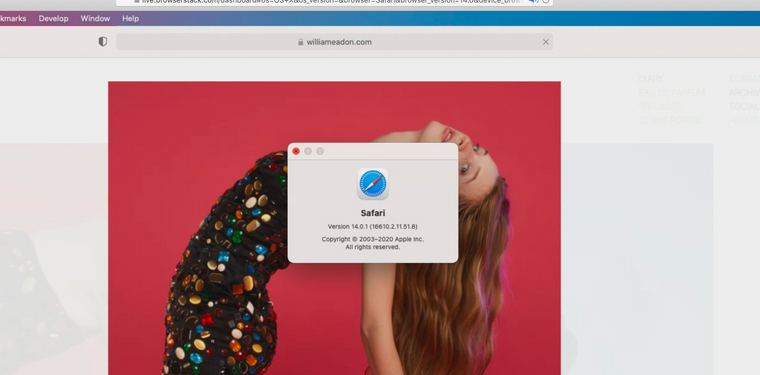Viewport: 760px width, 375px height.
Task: Open the DIARY link on the page
Action: [x=650, y=78]
